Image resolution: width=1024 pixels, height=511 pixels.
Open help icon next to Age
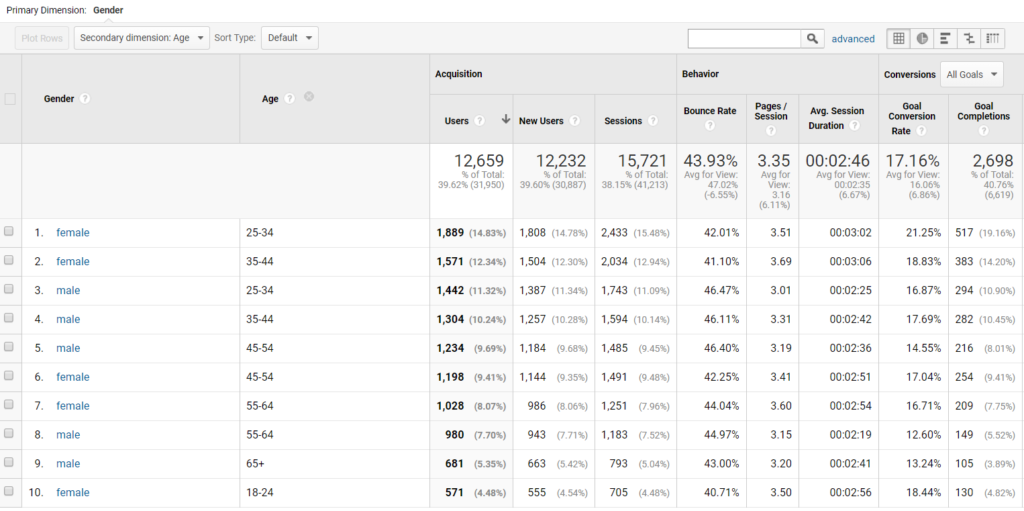point(289,99)
